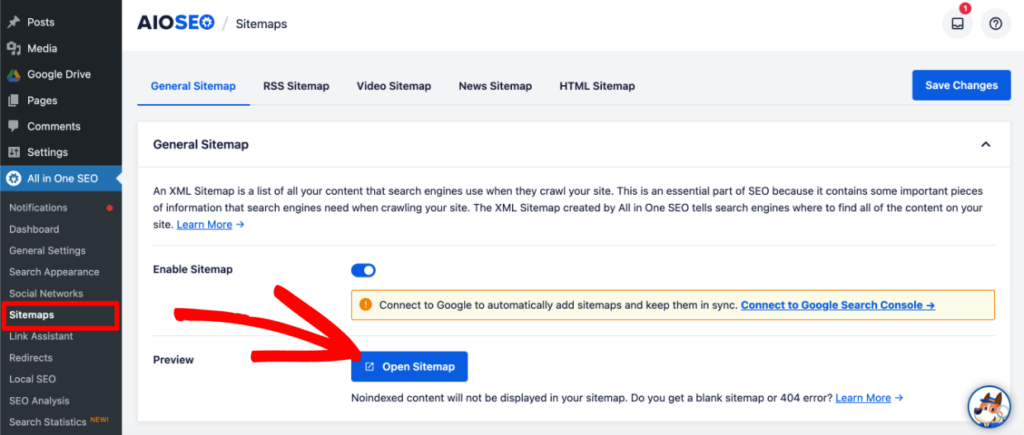Click the Posts pushpin icon
The width and height of the screenshot is (1024, 435).
14,22
